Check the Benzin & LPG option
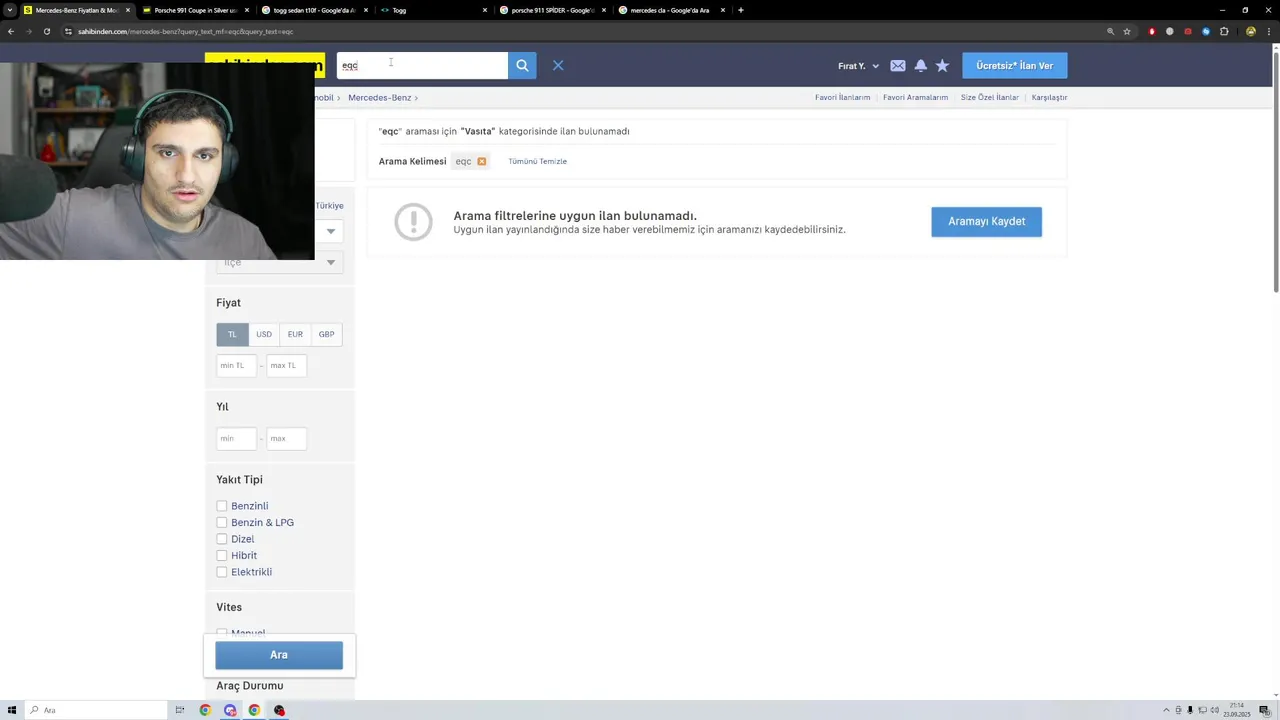1280x720 pixels. (222, 522)
